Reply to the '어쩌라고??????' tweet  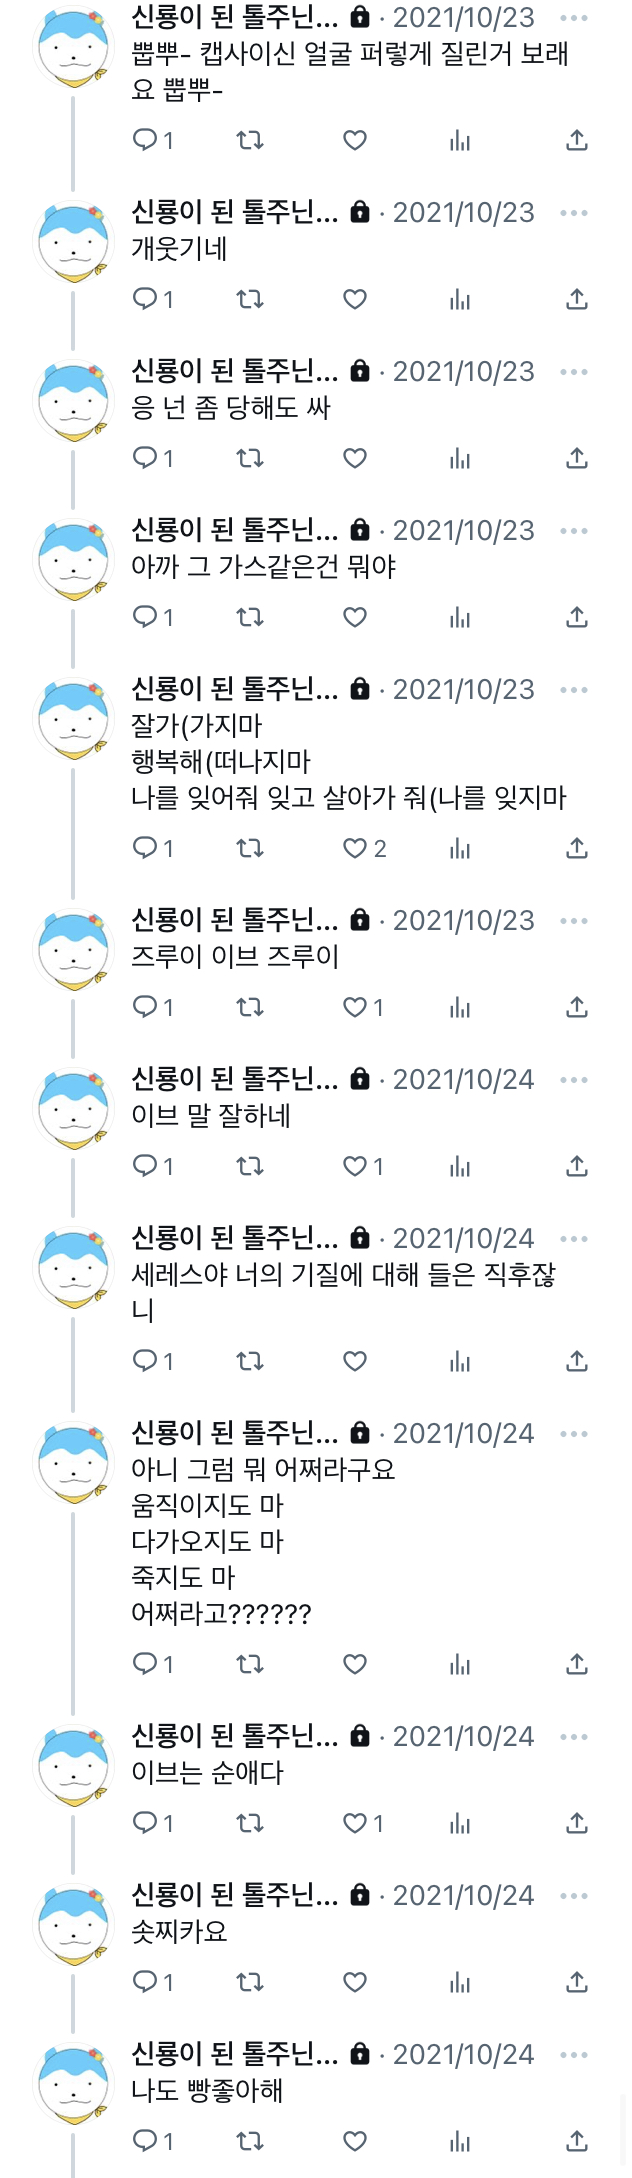153,1664
